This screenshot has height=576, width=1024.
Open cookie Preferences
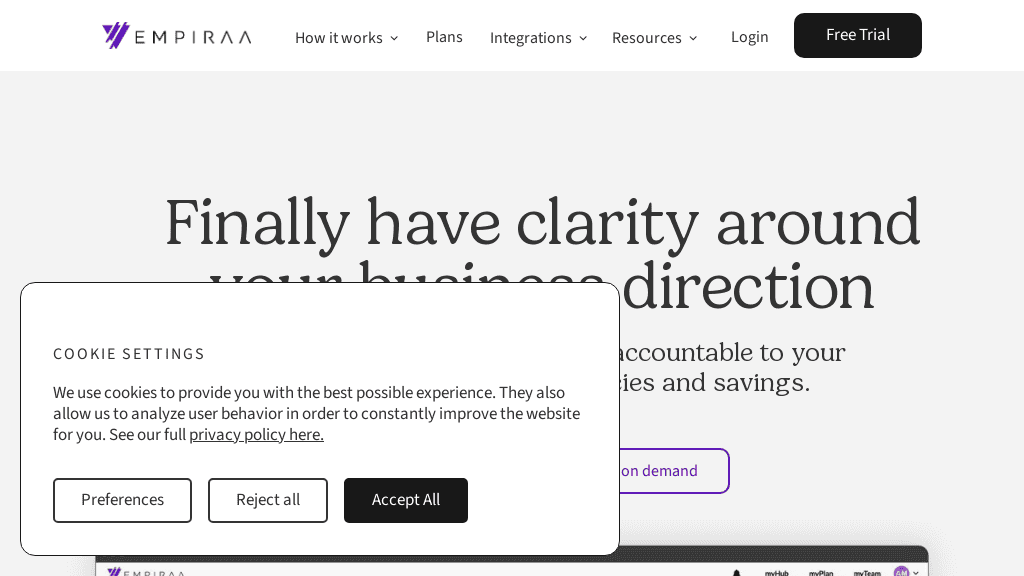coord(122,500)
